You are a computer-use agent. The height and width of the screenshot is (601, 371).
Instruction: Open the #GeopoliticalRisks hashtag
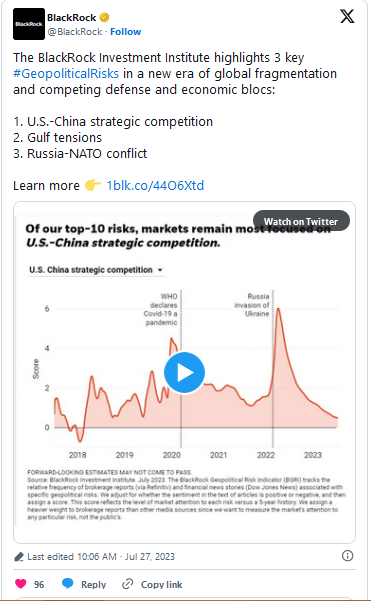66,74
